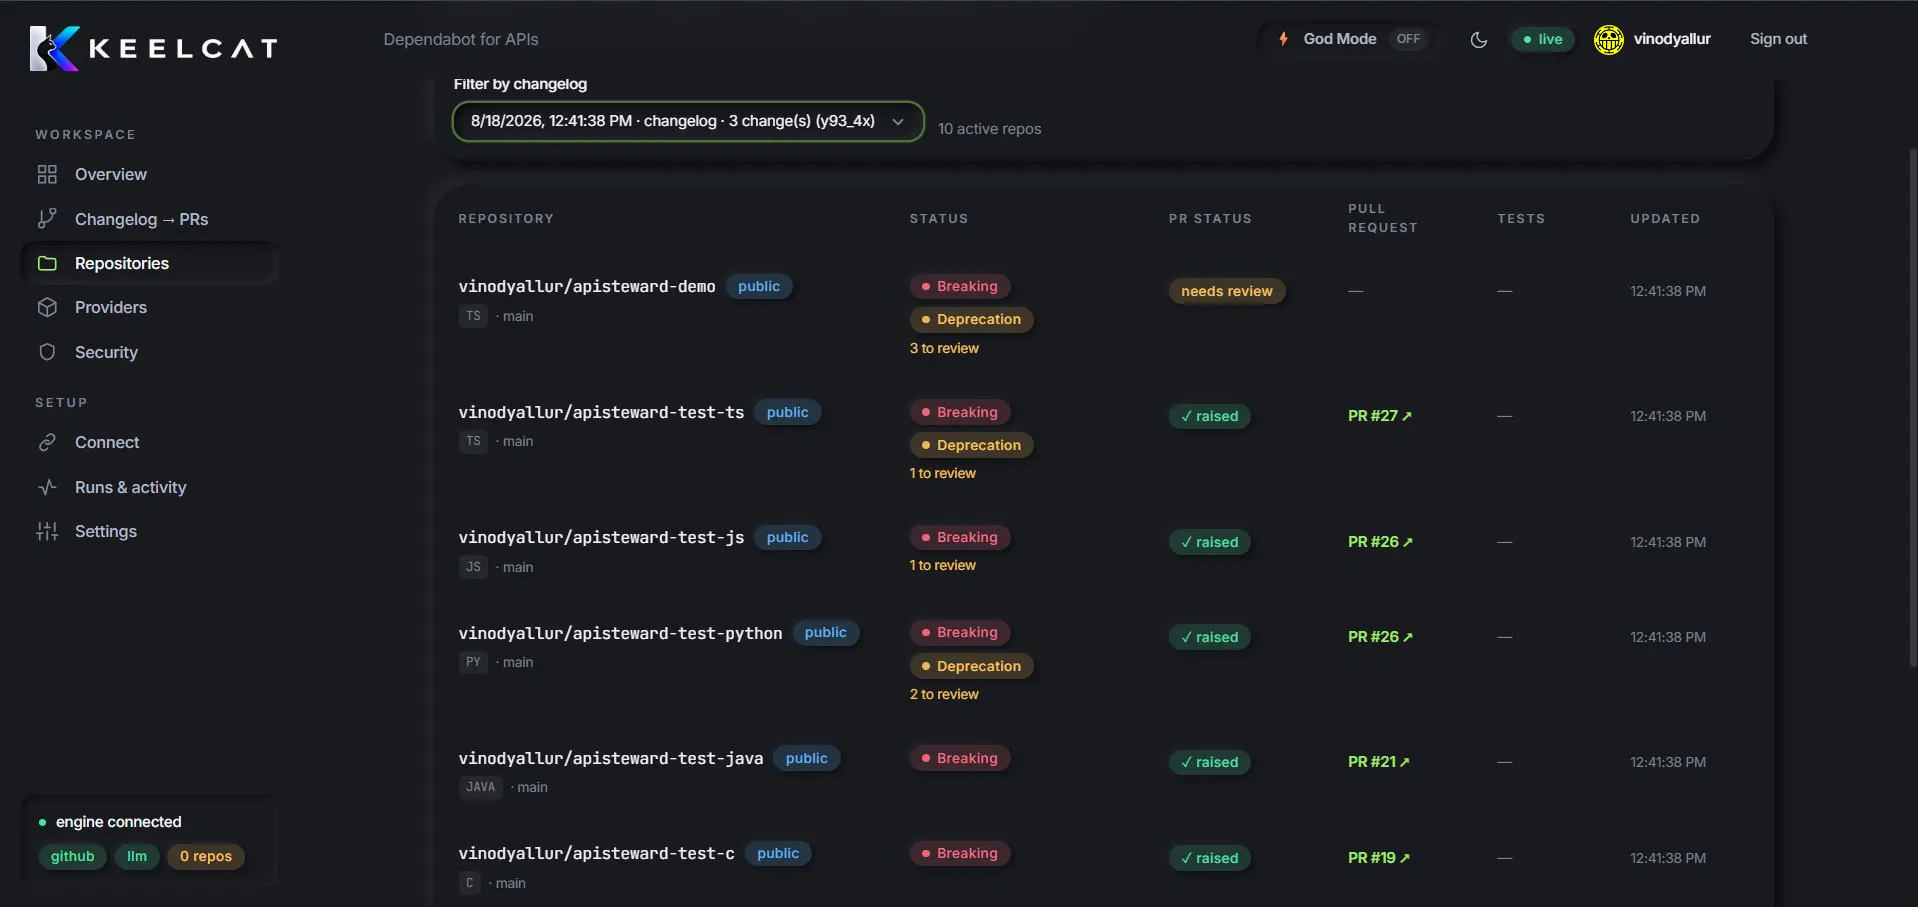The image size is (1918, 907).
Task: Click 0 repos badge
Action: [206, 857]
